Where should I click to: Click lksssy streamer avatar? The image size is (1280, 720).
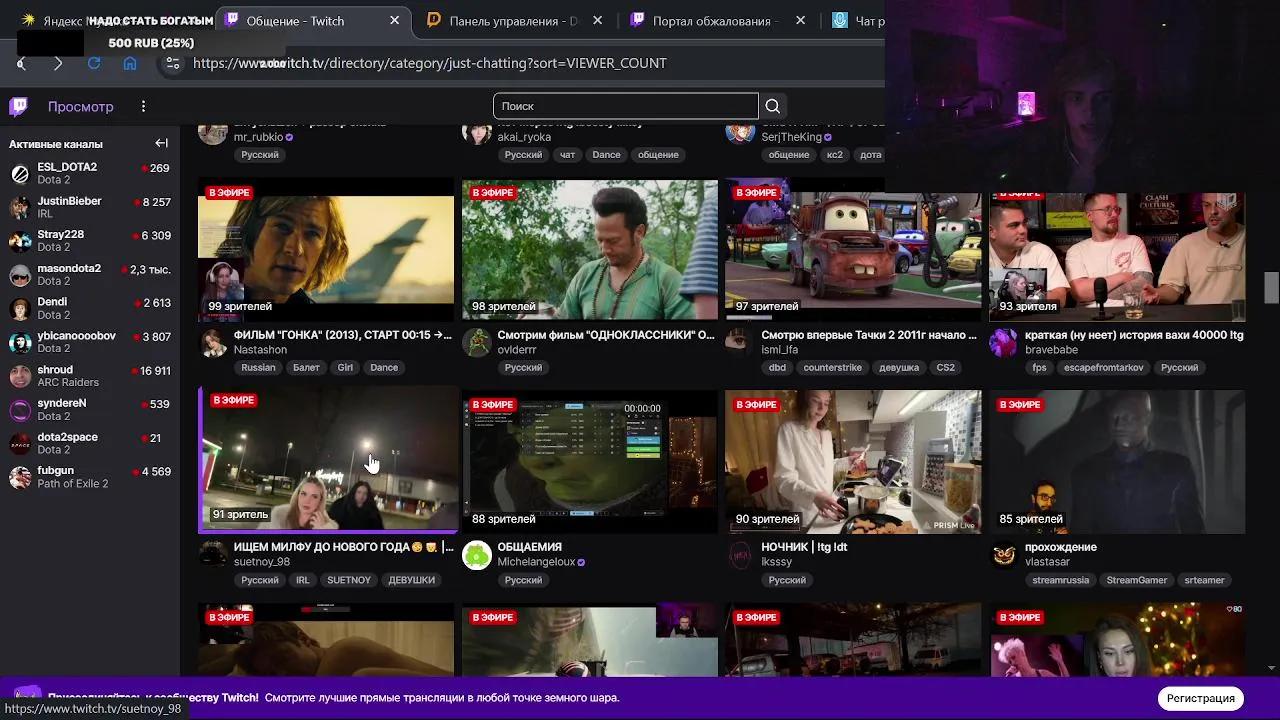[x=740, y=555]
